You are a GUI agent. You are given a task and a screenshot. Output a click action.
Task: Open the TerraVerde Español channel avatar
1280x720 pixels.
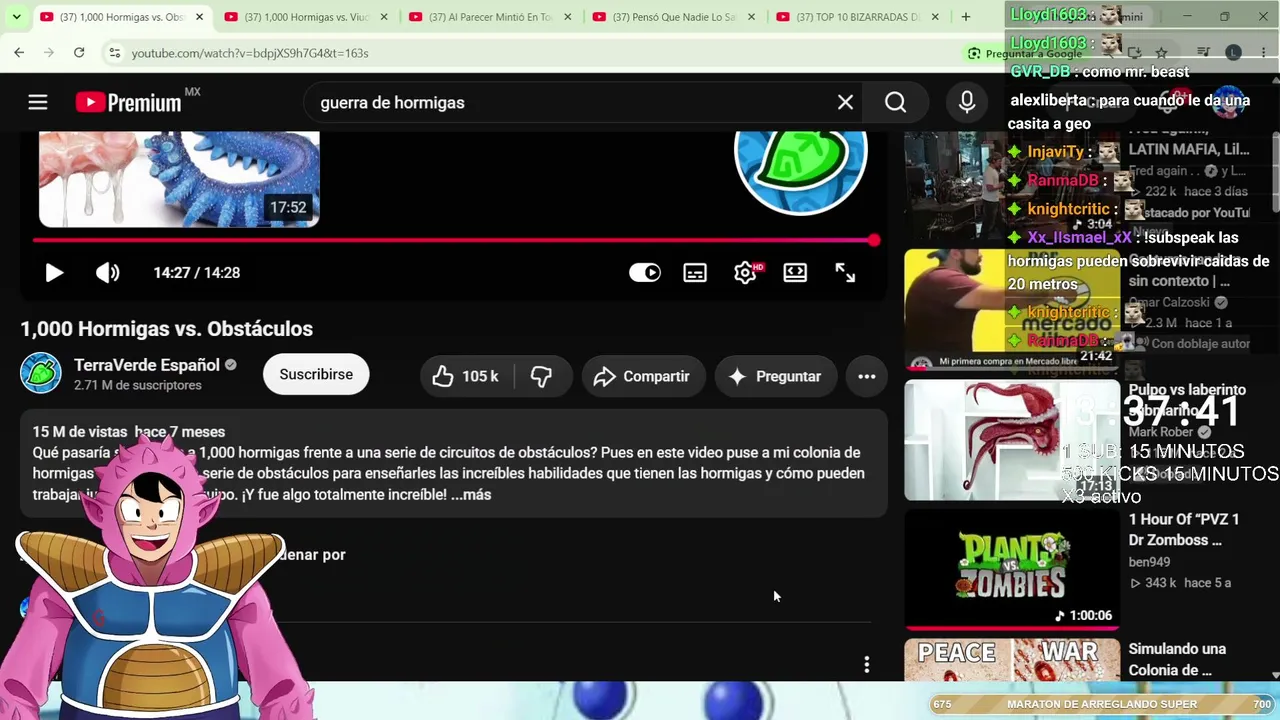point(41,374)
